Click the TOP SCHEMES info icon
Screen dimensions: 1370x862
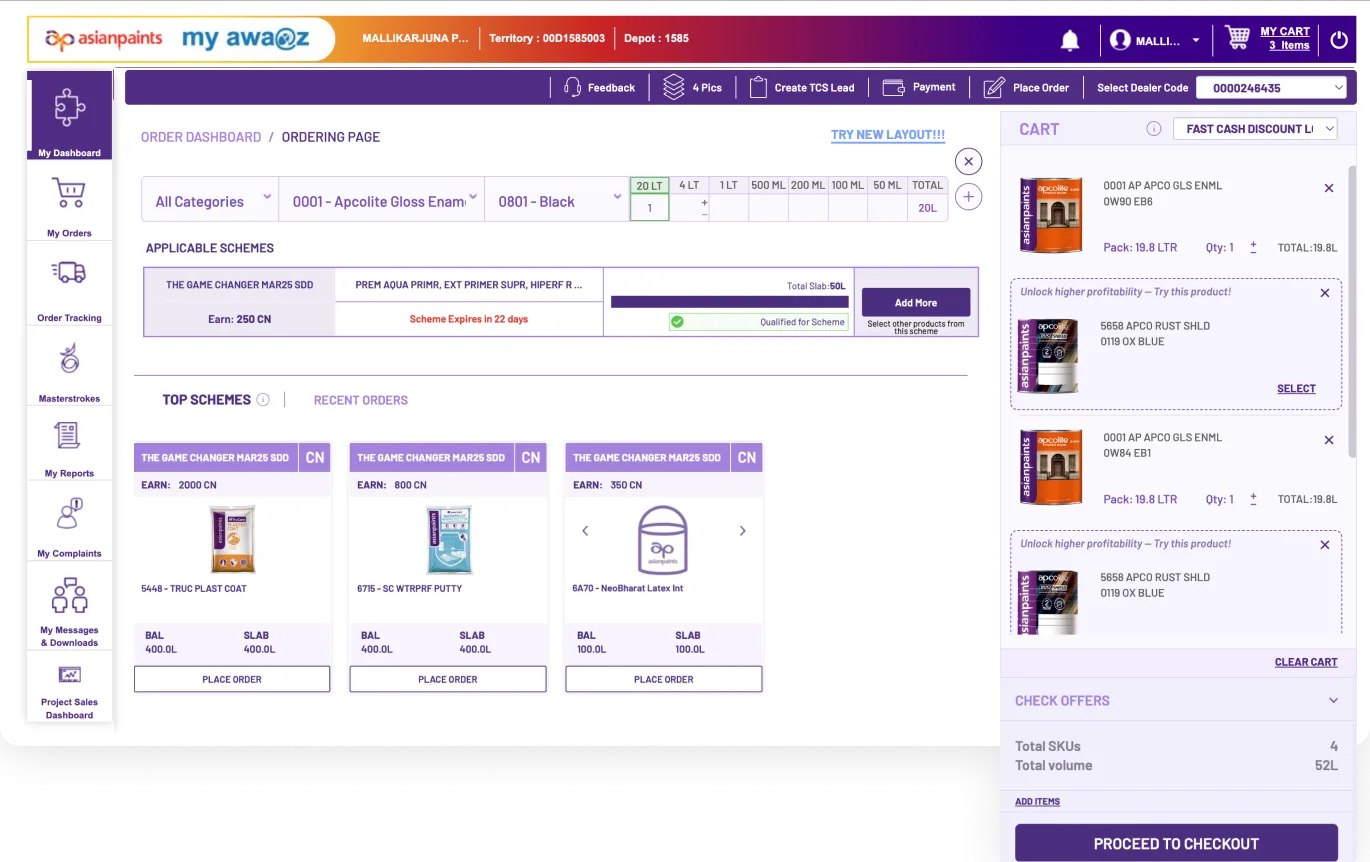tap(263, 400)
